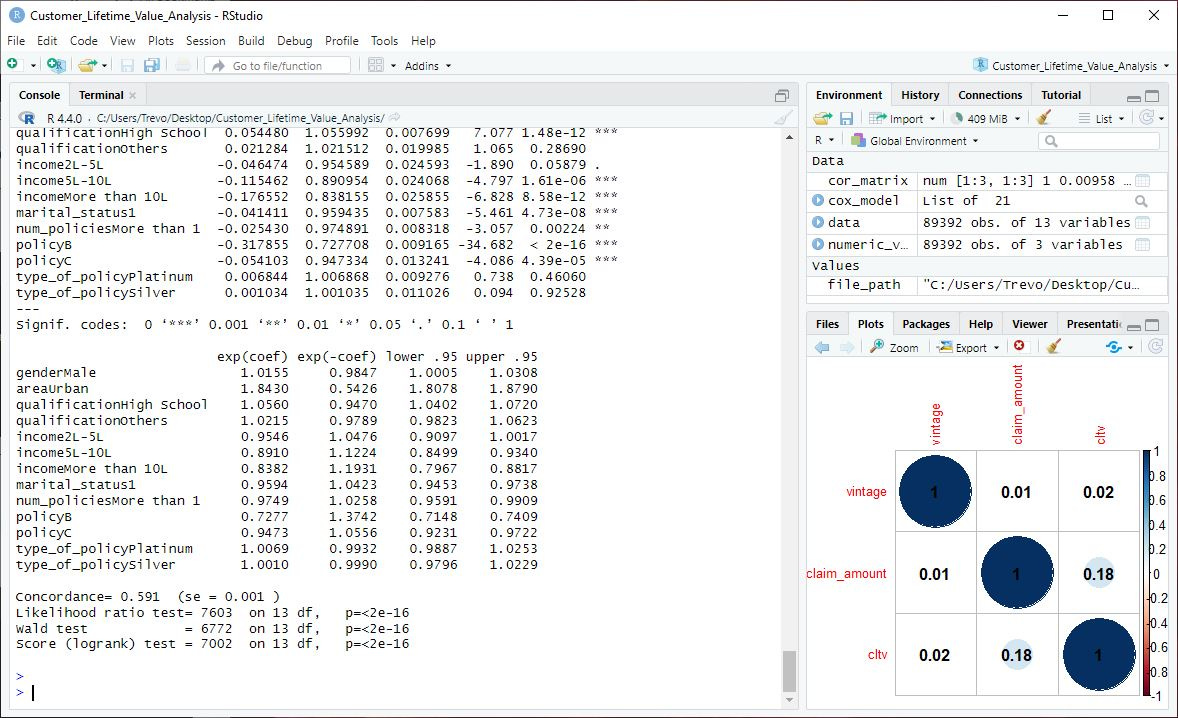Image resolution: width=1178 pixels, height=718 pixels.
Task: Open the Import dataset dropdown
Action: coord(902,118)
